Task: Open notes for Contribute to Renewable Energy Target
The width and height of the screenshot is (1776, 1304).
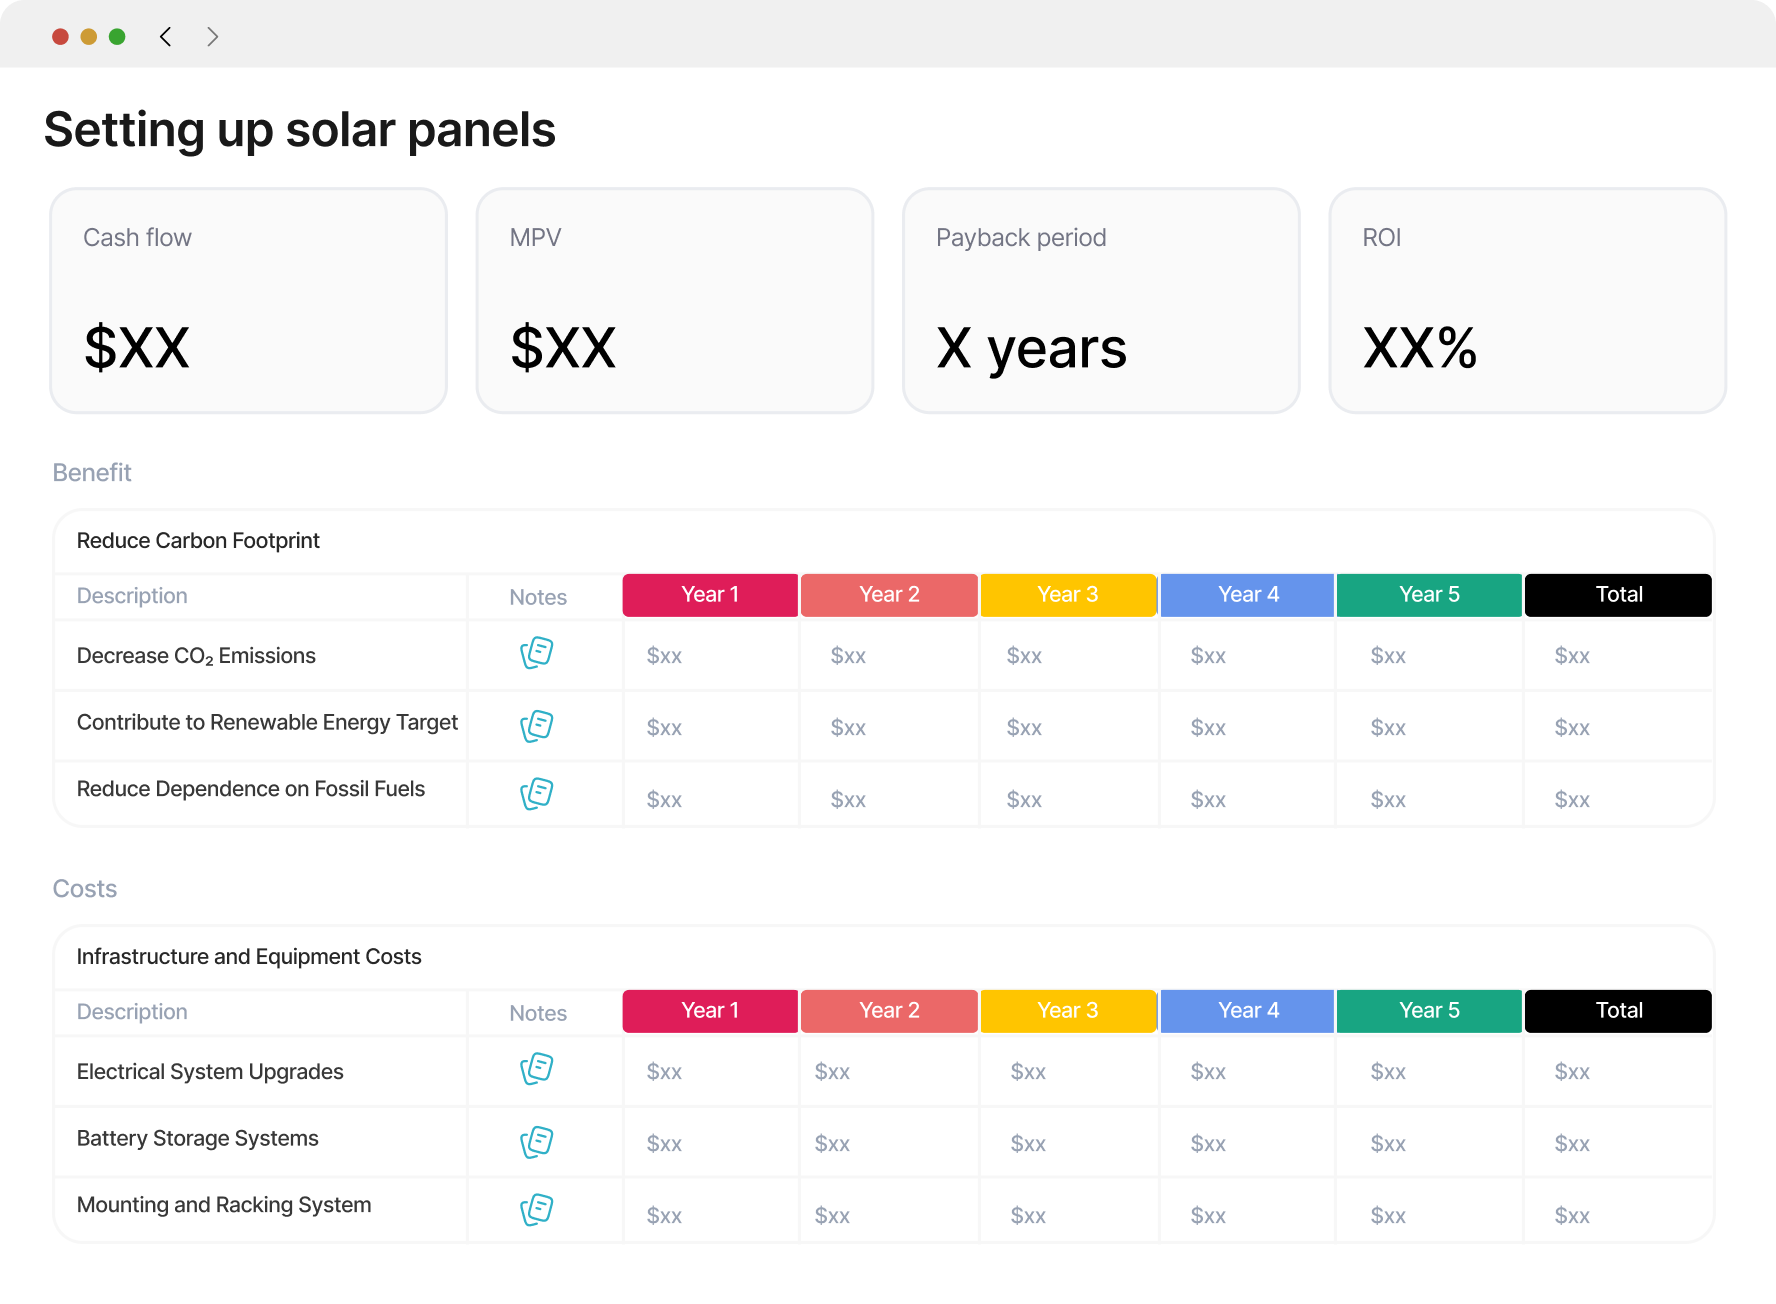Action: [x=537, y=726]
